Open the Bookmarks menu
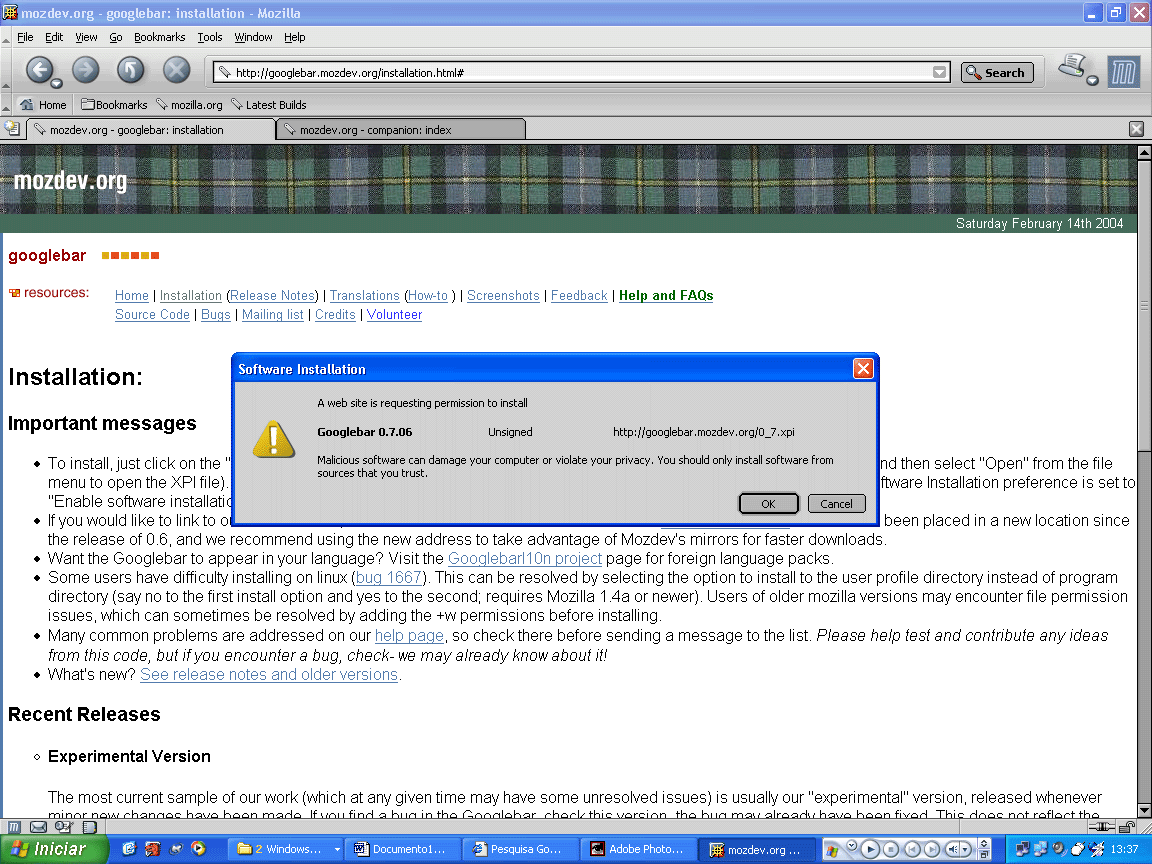 (x=159, y=37)
